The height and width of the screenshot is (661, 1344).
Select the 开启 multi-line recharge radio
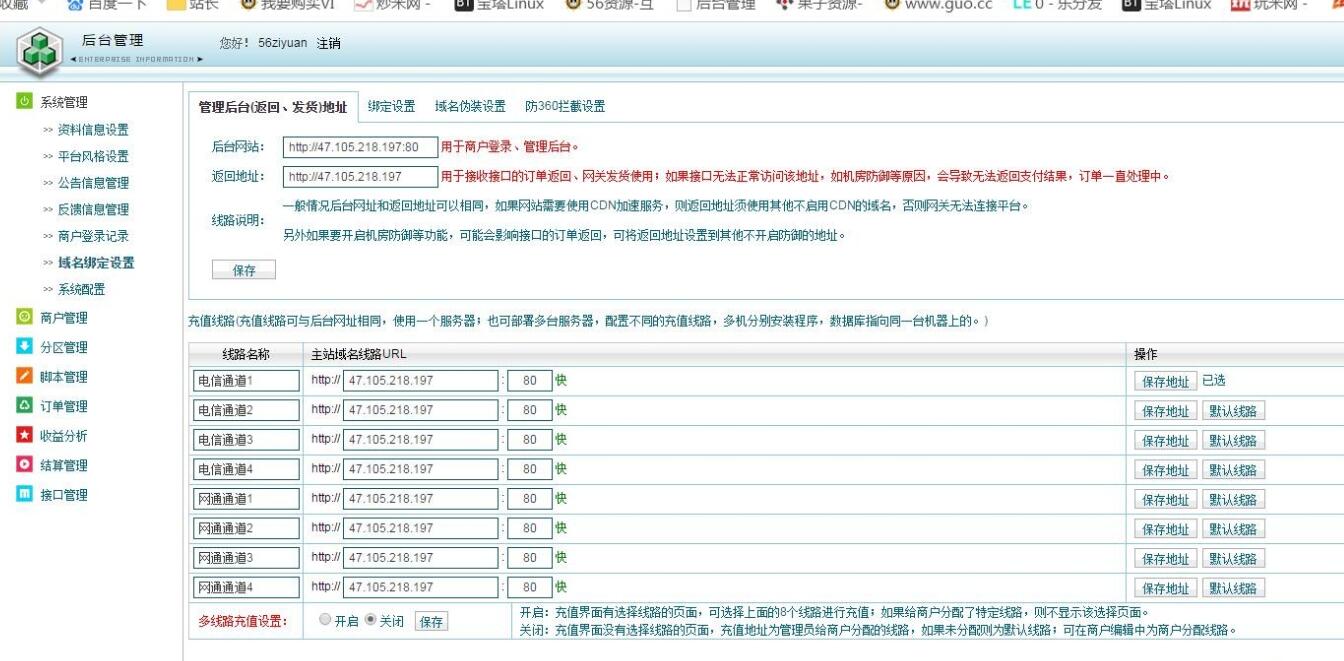click(x=325, y=620)
